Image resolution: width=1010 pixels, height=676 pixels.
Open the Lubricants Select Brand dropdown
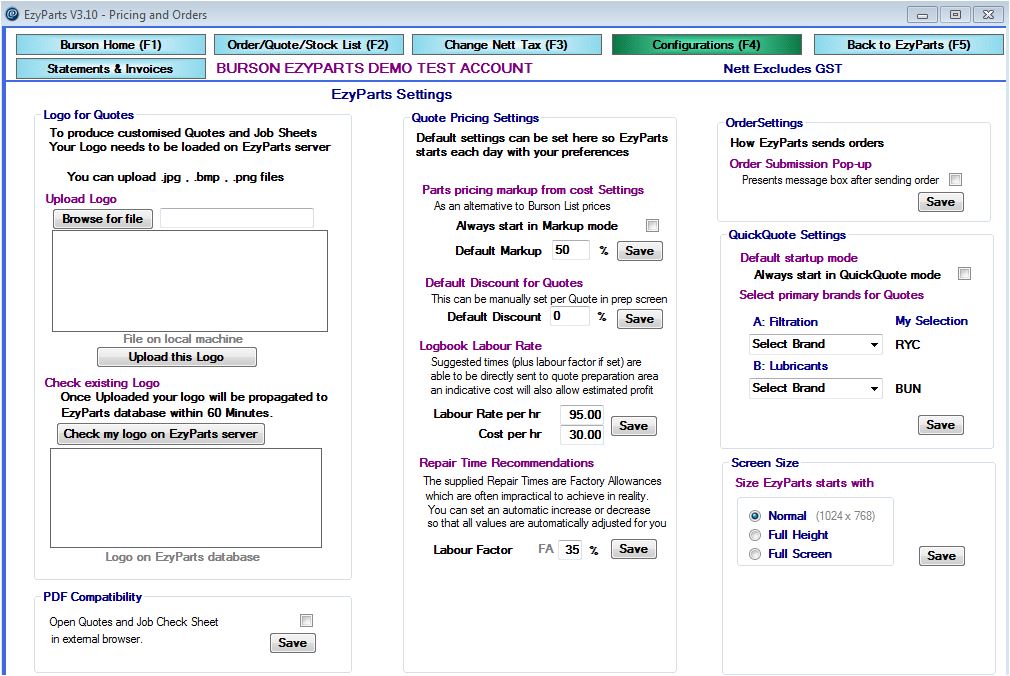815,388
